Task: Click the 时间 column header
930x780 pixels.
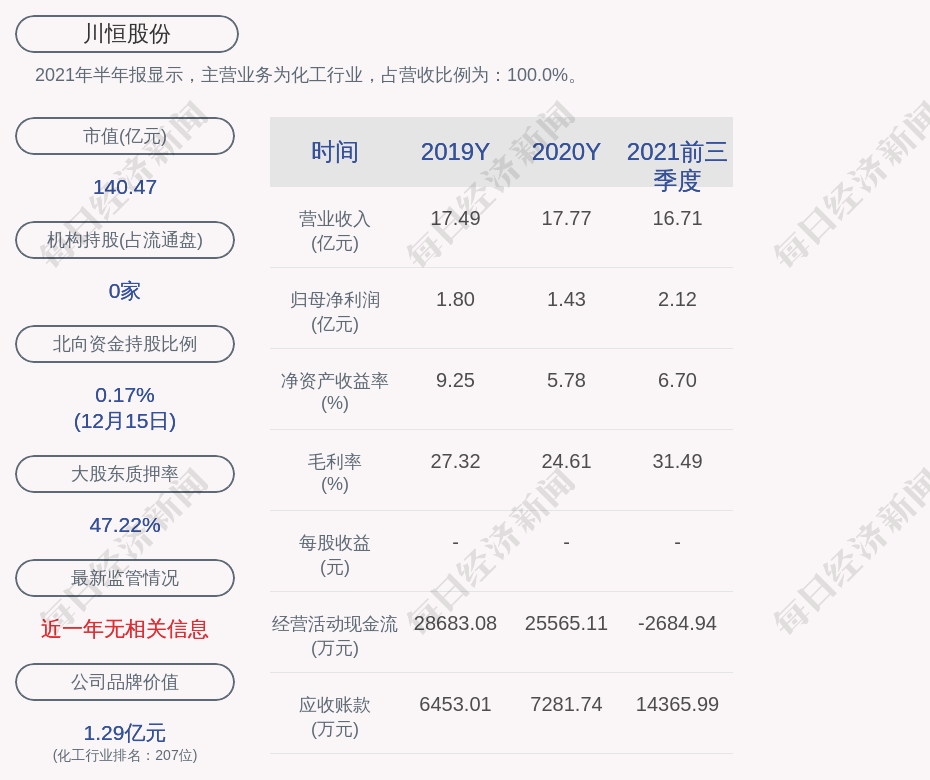Action: pyautogui.click(x=335, y=152)
